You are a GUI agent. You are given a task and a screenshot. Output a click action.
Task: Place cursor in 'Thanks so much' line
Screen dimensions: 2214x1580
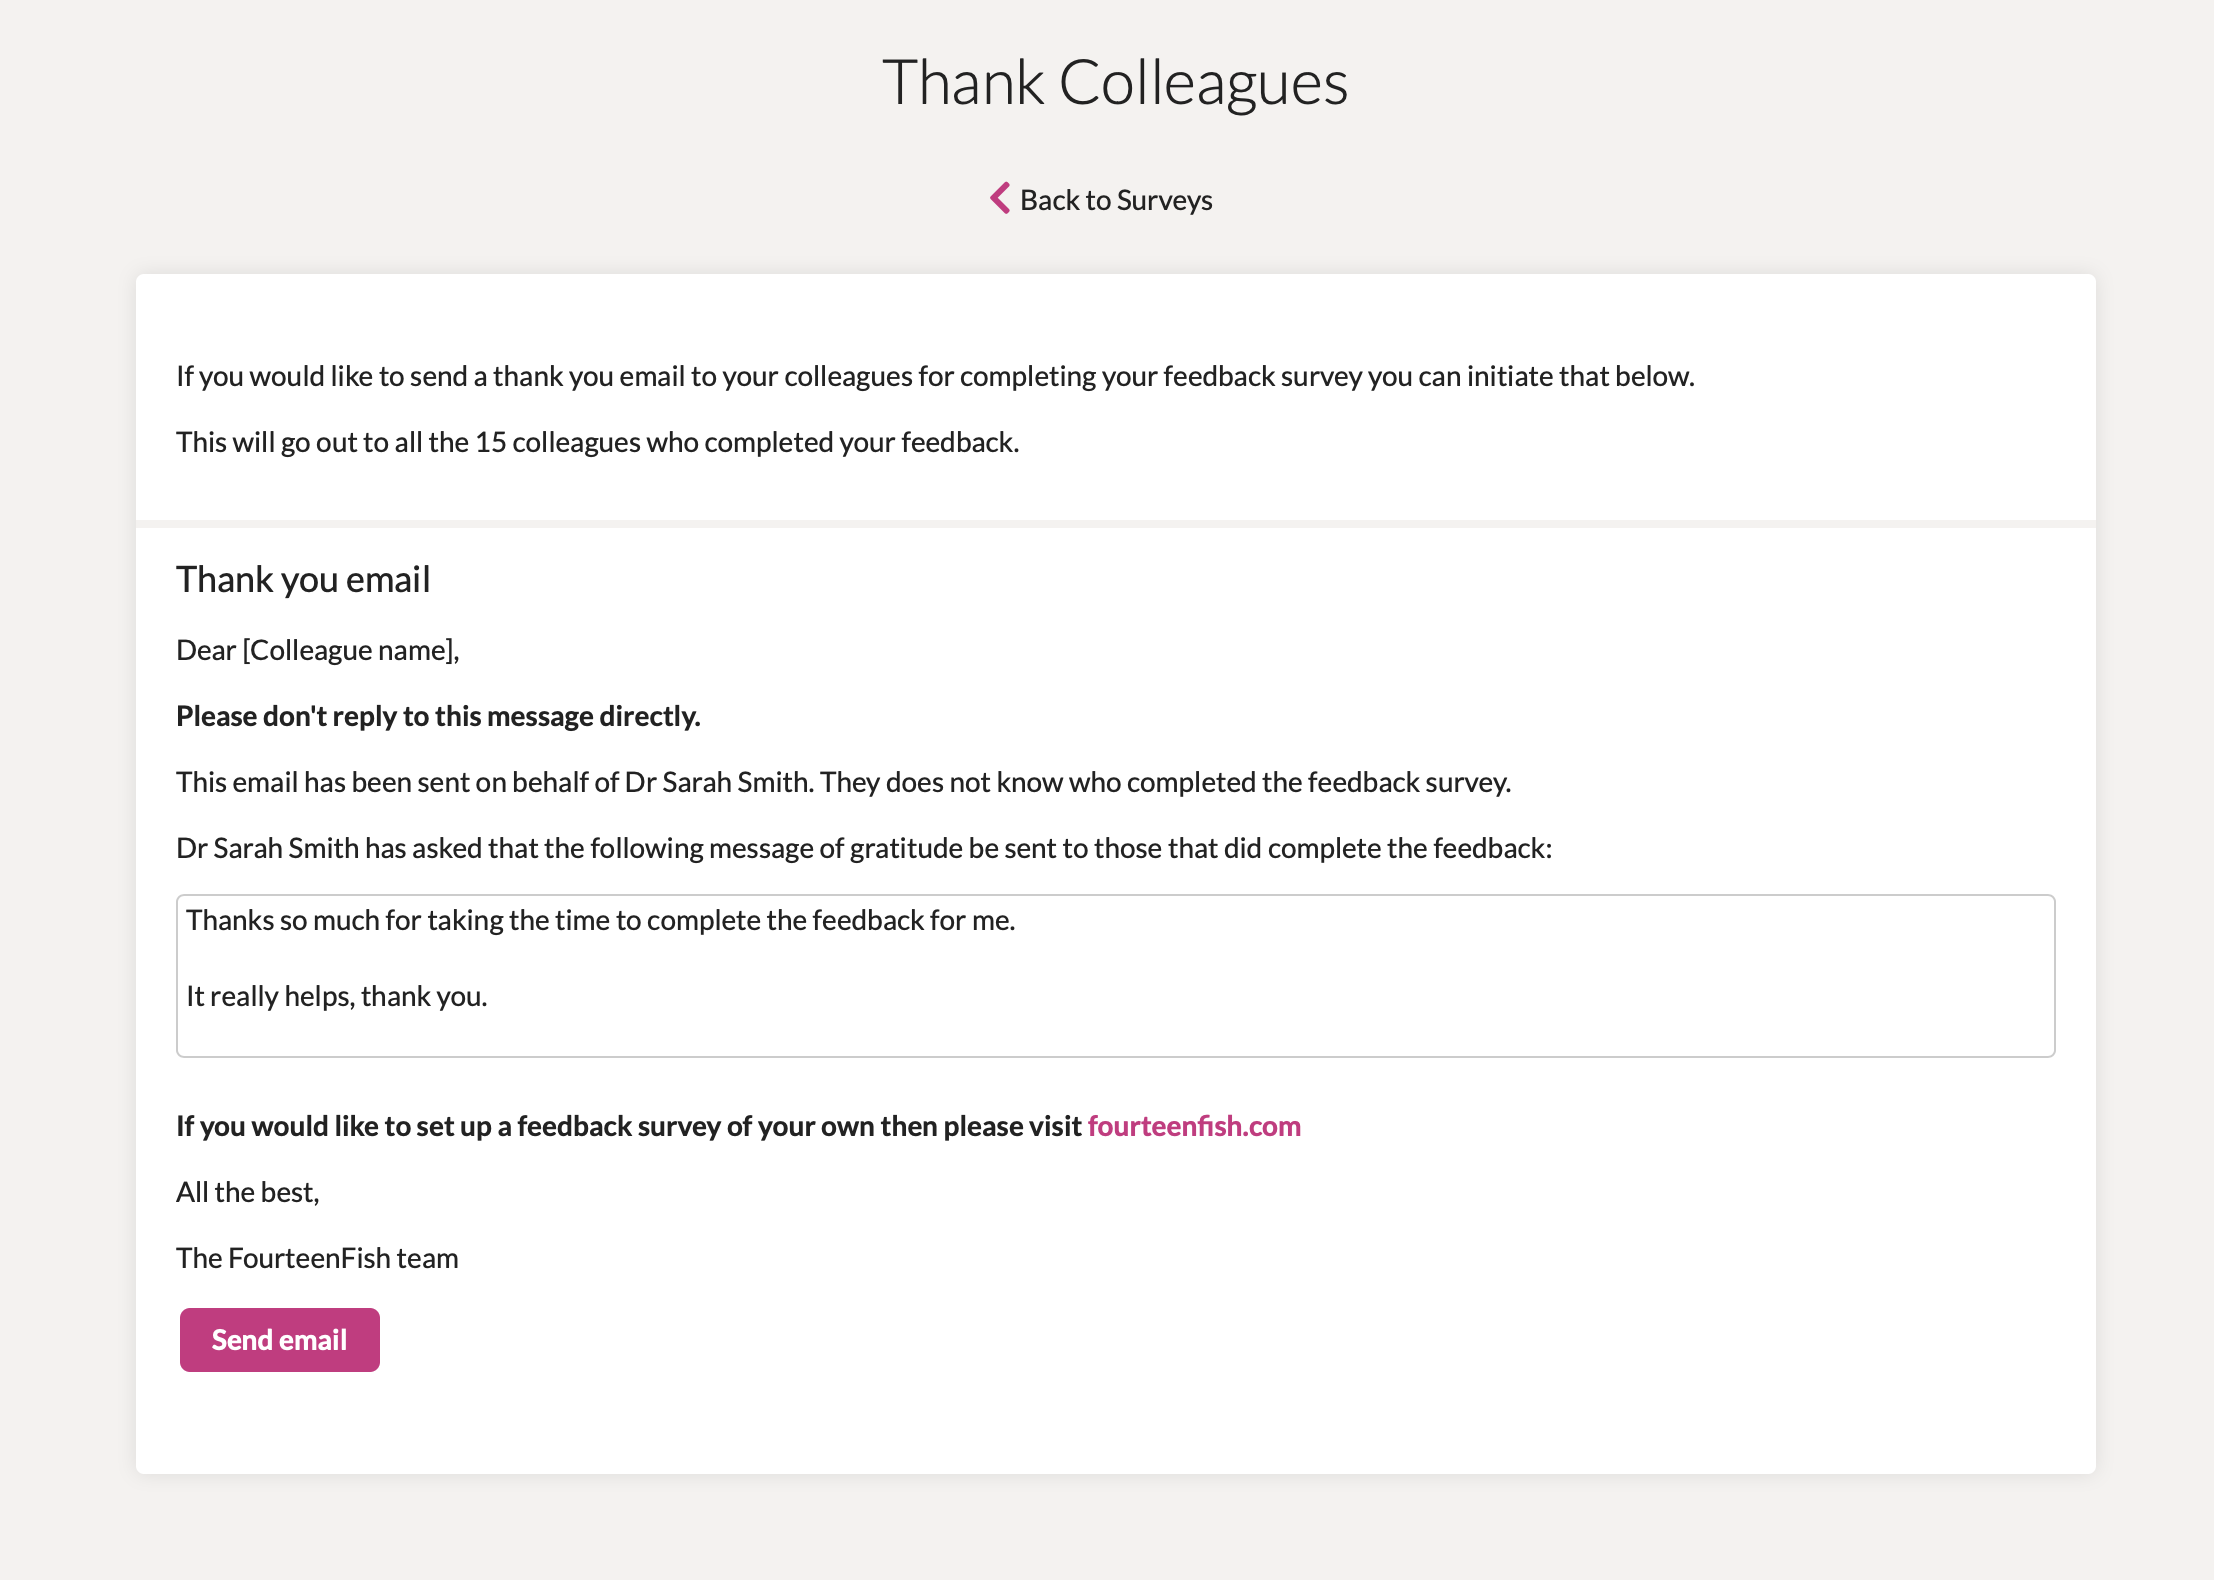[600, 920]
